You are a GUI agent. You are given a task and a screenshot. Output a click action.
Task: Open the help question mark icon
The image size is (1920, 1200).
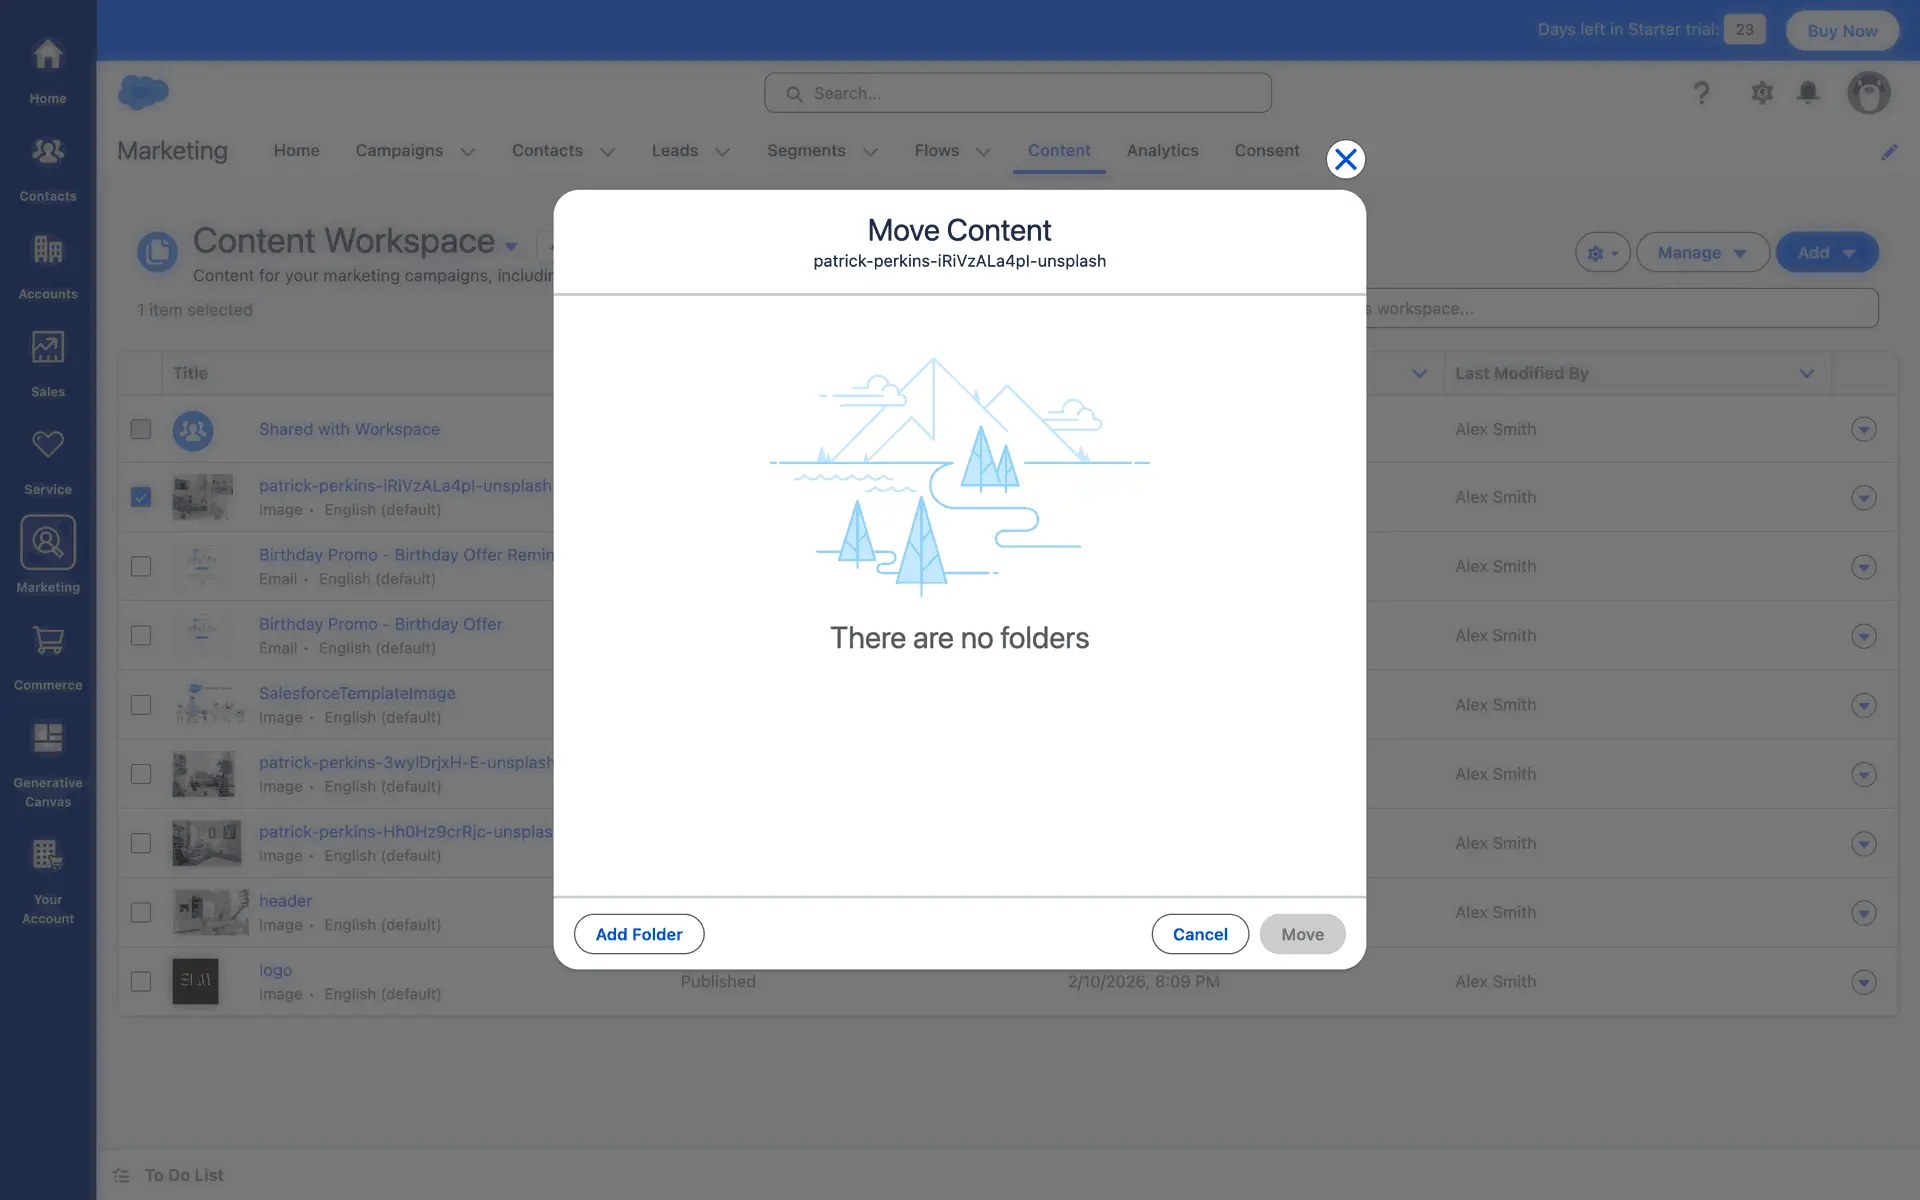(1701, 93)
